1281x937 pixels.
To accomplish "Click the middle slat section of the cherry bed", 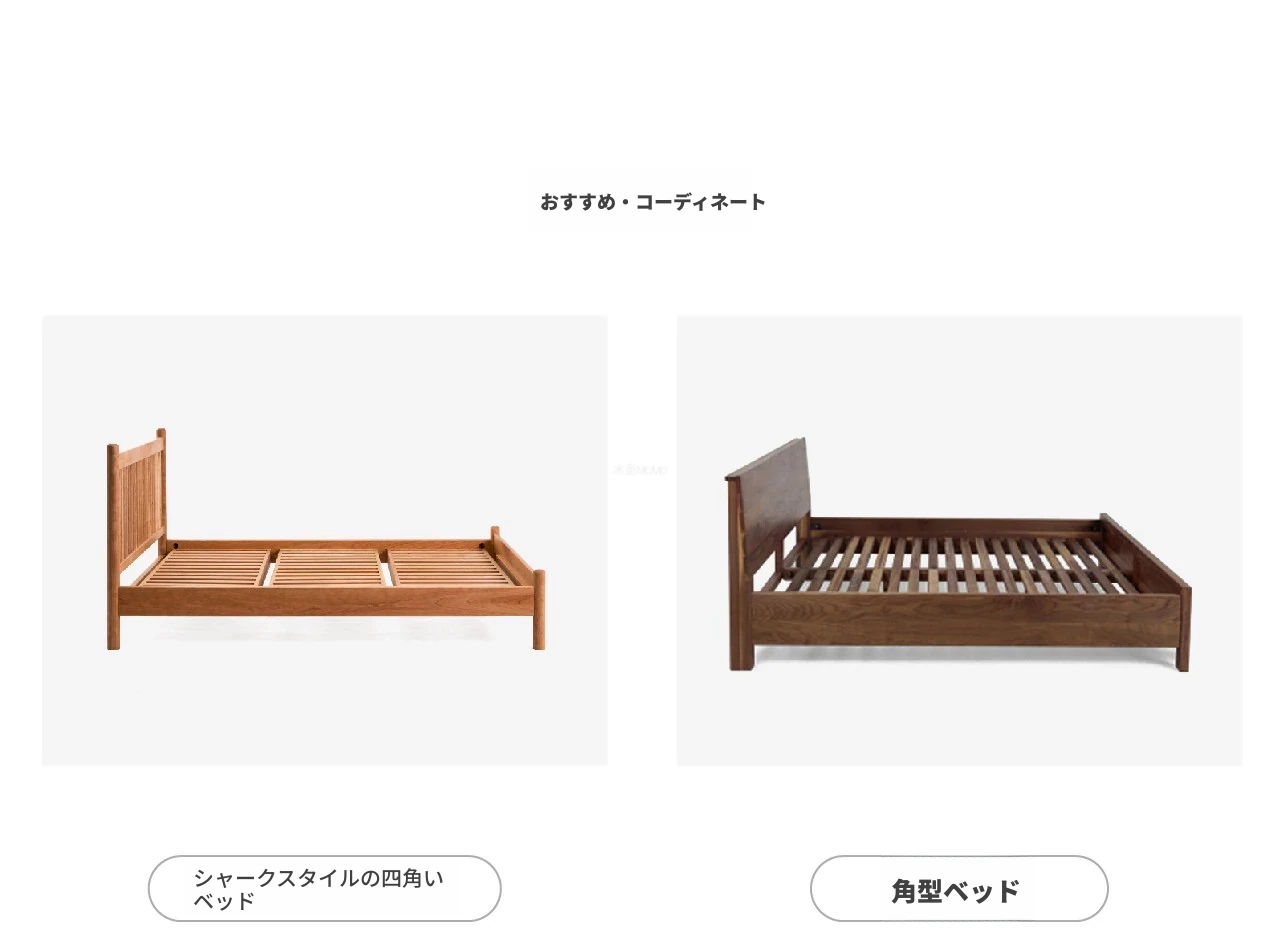I will click(x=329, y=568).
